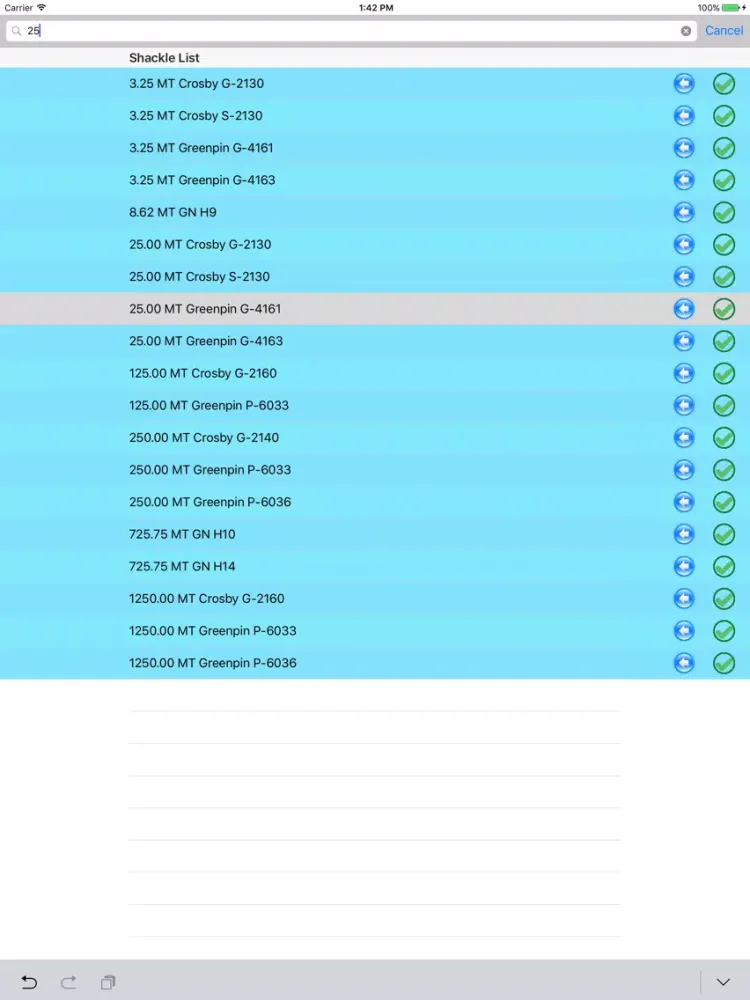Toggle green checkmark for 125.00 MT Greenpin P-6033

(x=724, y=406)
